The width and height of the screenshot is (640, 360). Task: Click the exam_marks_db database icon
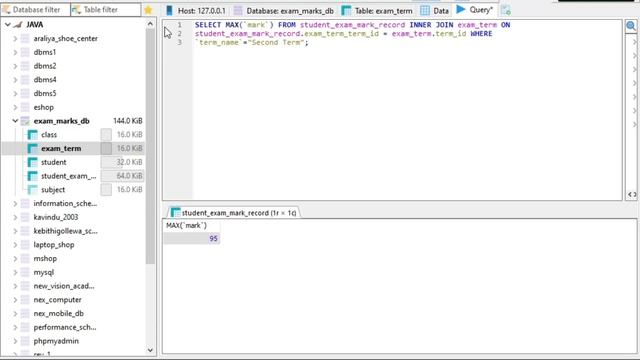(x=25, y=121)
